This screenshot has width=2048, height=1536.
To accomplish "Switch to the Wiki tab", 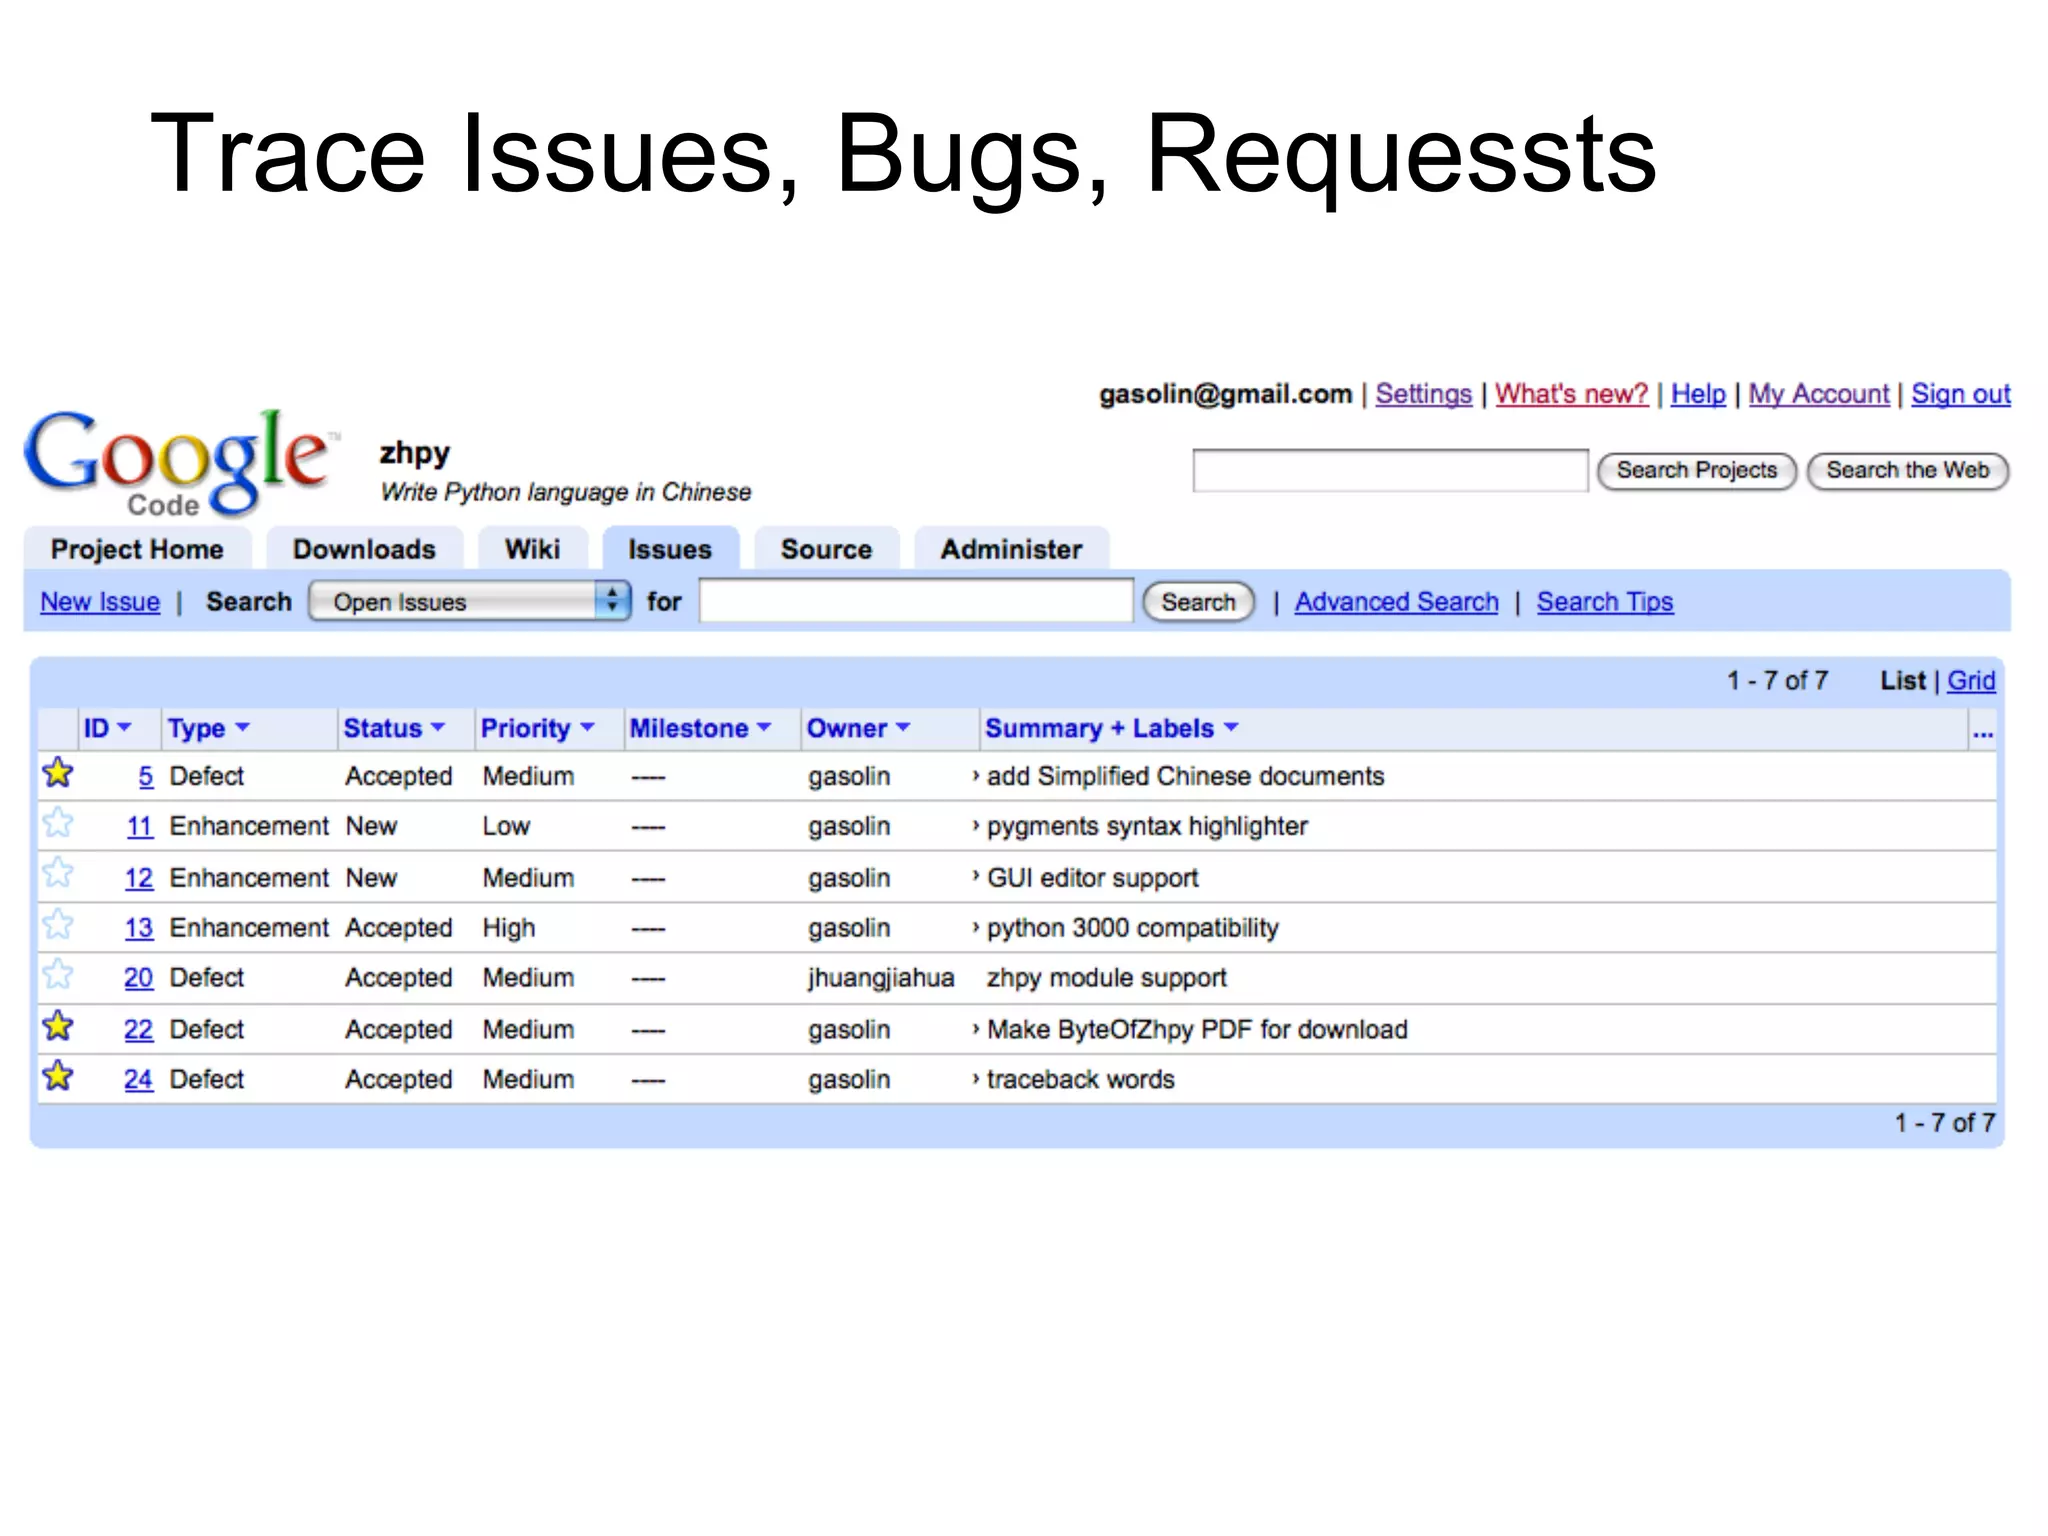I will click(532, 549).
